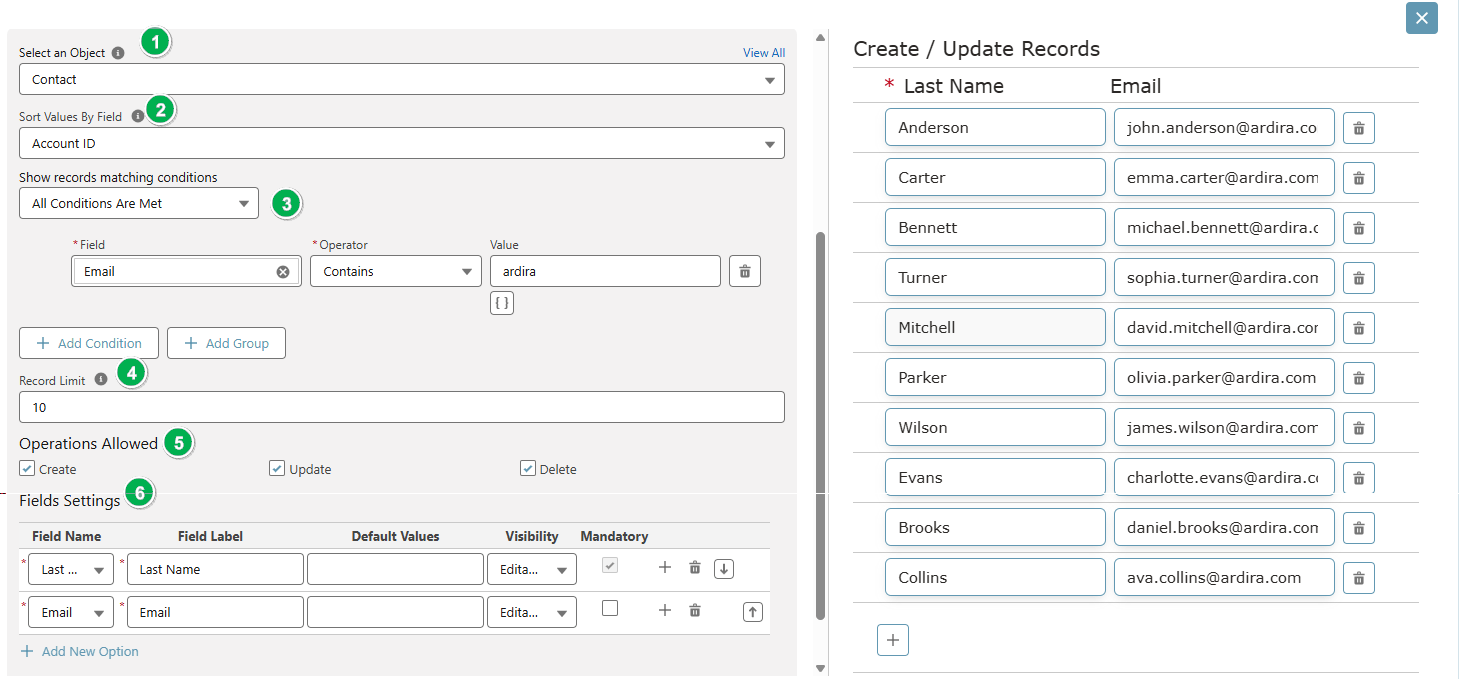
Task: Clear the Email field with X icon
Action: (283, 271)
